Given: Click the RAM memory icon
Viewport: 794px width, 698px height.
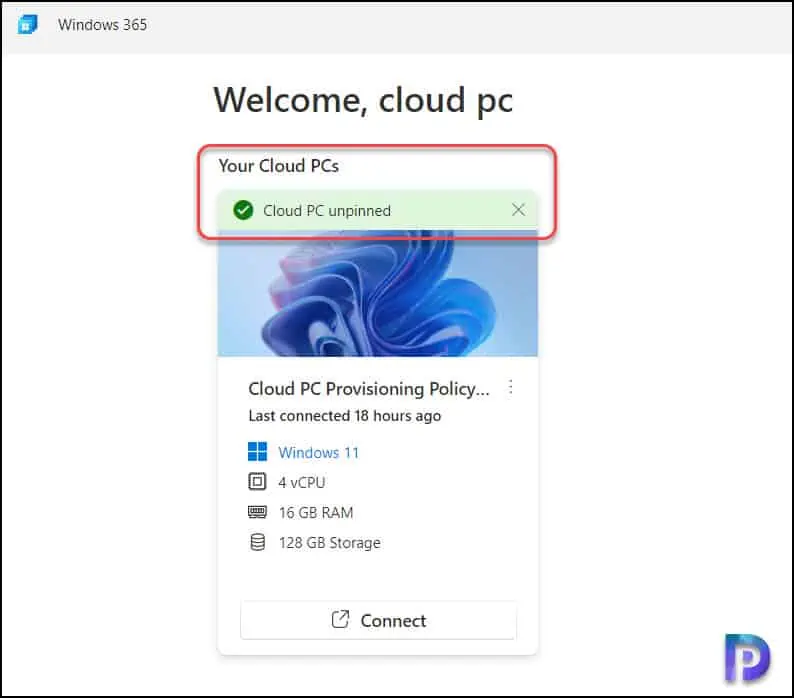Looking at the screenshot, I should (257, 512).
